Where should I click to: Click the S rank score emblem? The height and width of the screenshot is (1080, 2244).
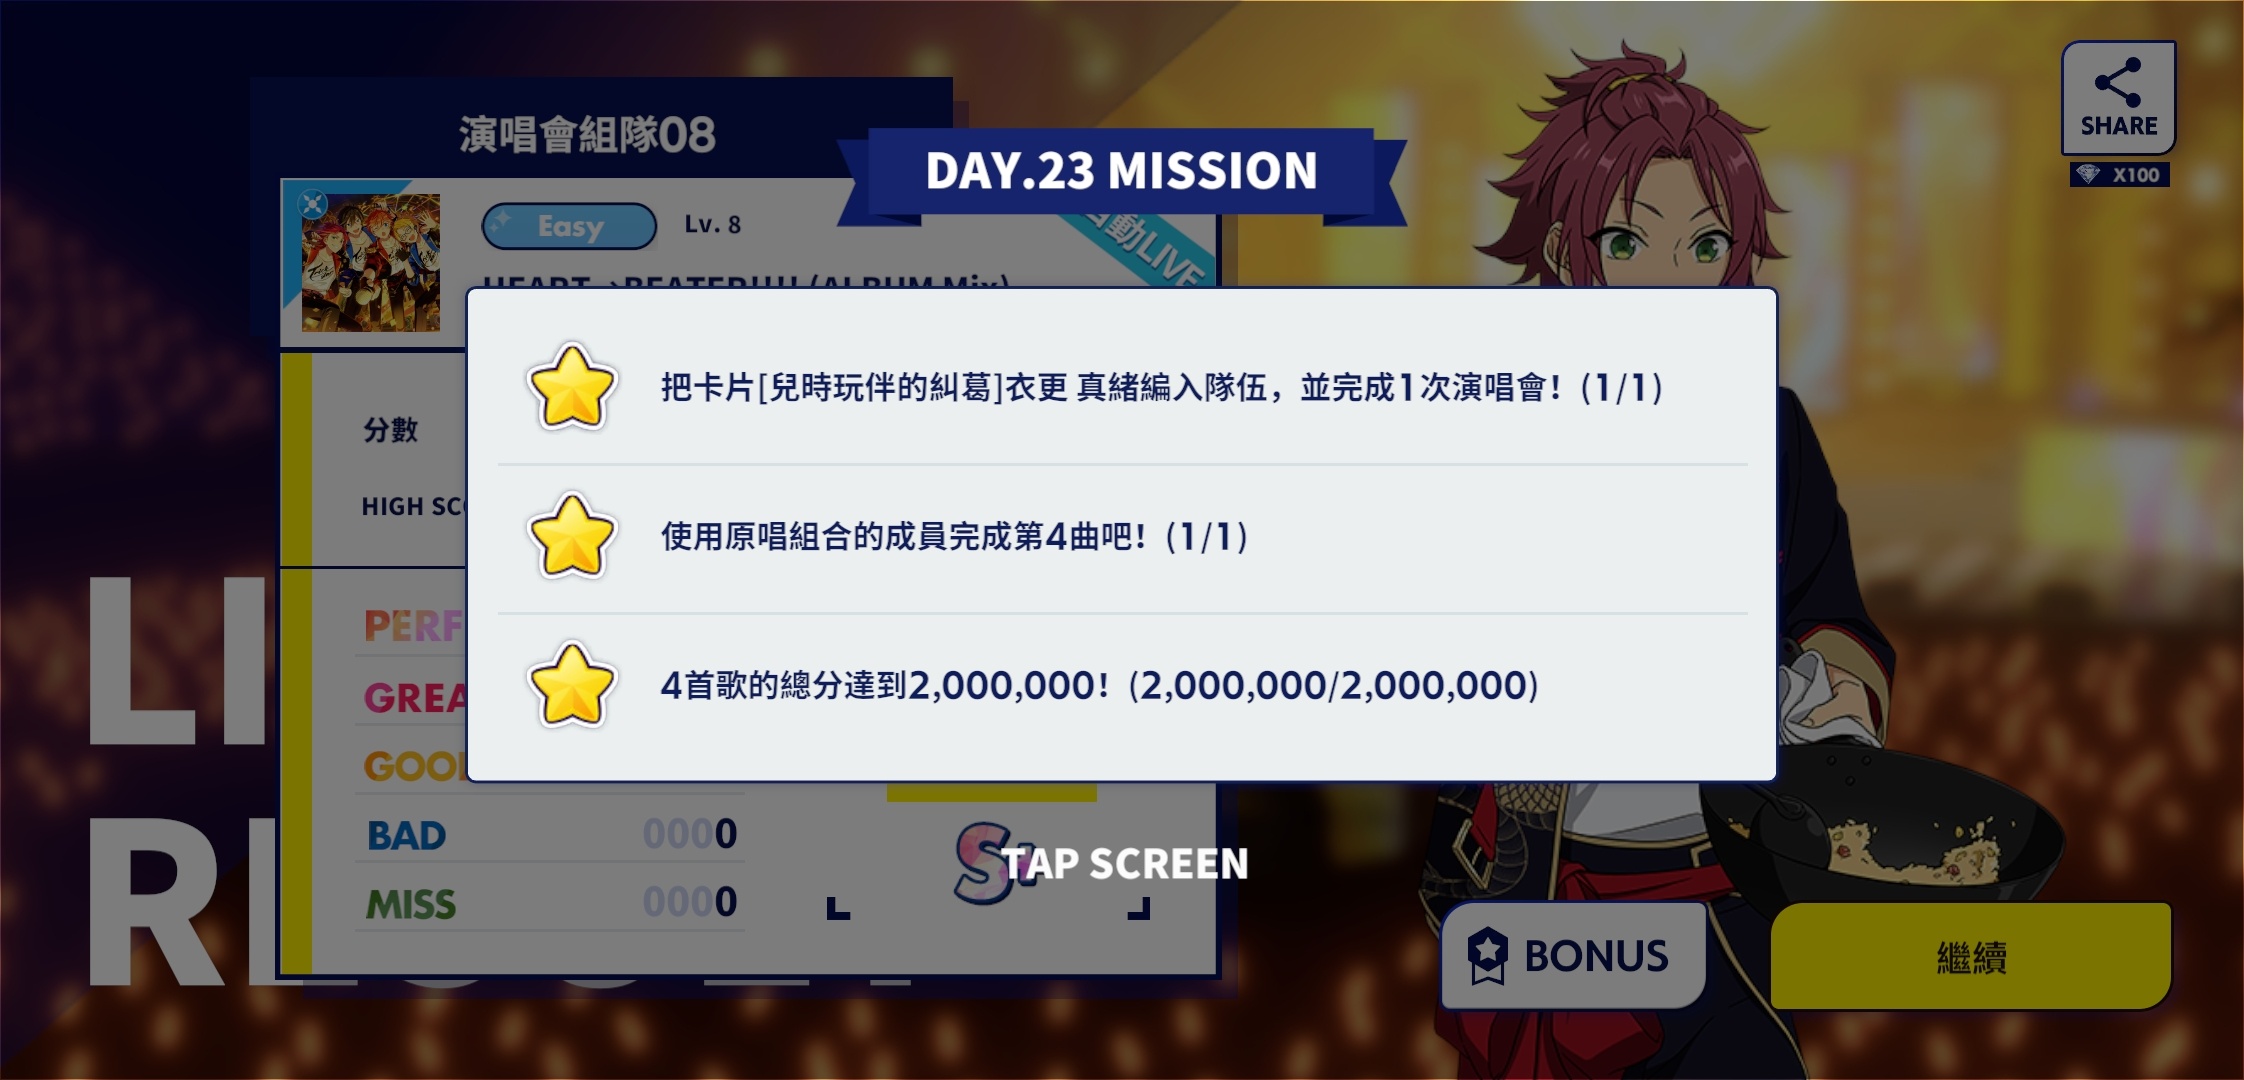[982, 862]
